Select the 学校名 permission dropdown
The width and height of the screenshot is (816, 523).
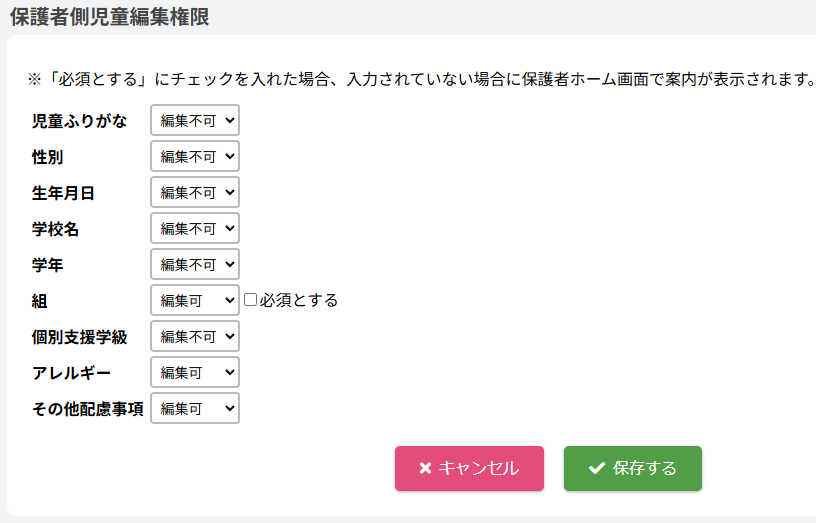(195, 229)
